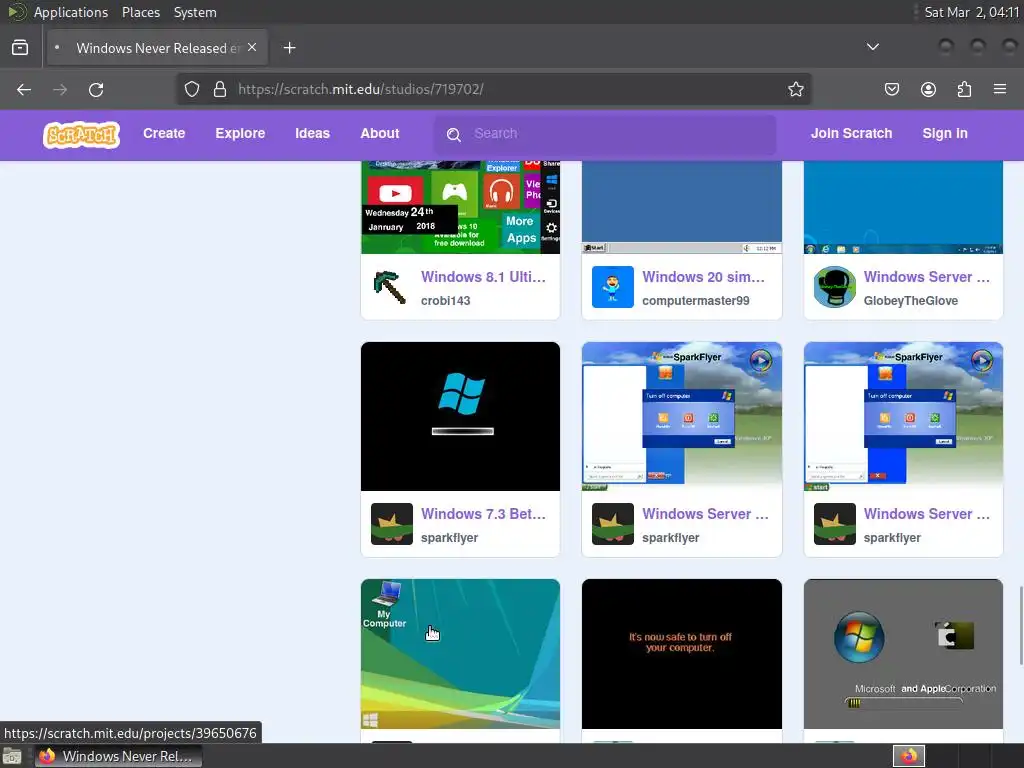Screen dimensions: 1024x768
Task: Click sparkflyer avatar beside Windows 7.3 Beta
Action: [x=391, y=524]
